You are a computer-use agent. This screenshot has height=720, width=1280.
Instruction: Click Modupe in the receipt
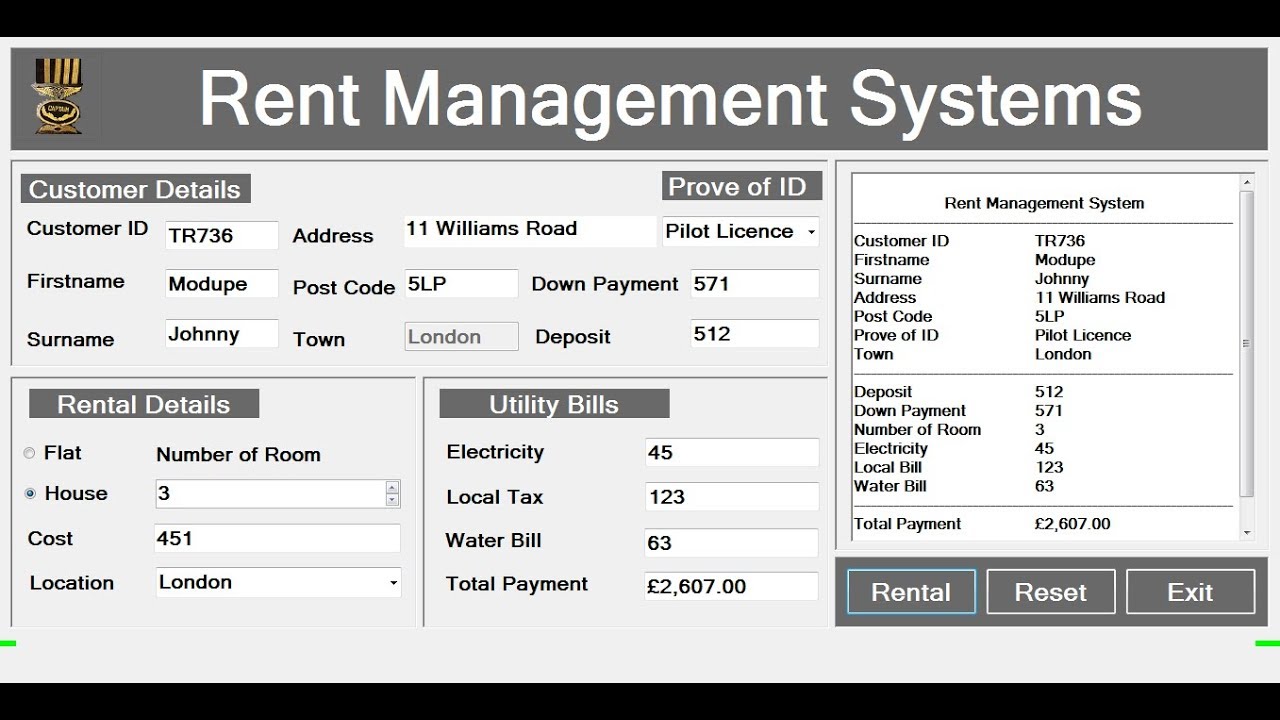click(x=1065, y=260)
